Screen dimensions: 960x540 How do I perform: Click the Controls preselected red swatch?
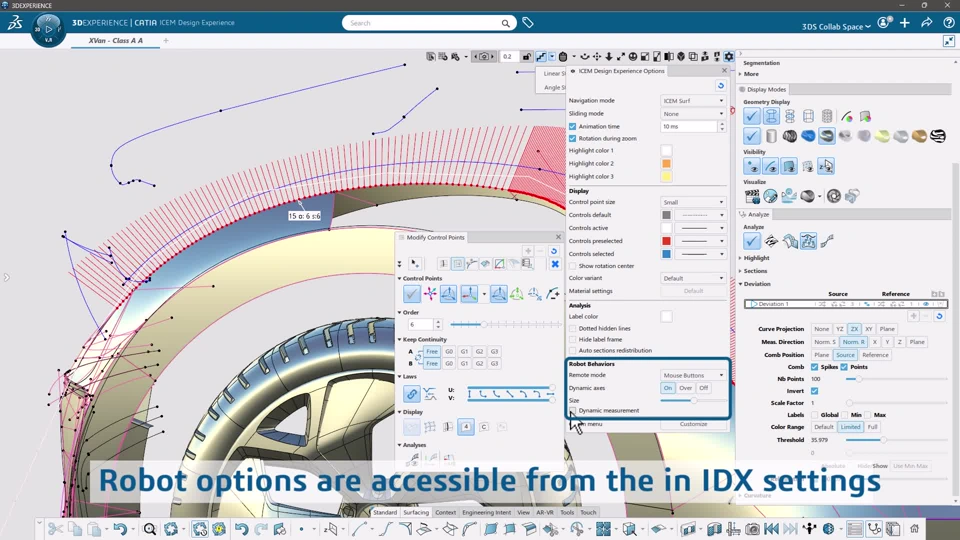click(x=666, y=241)
